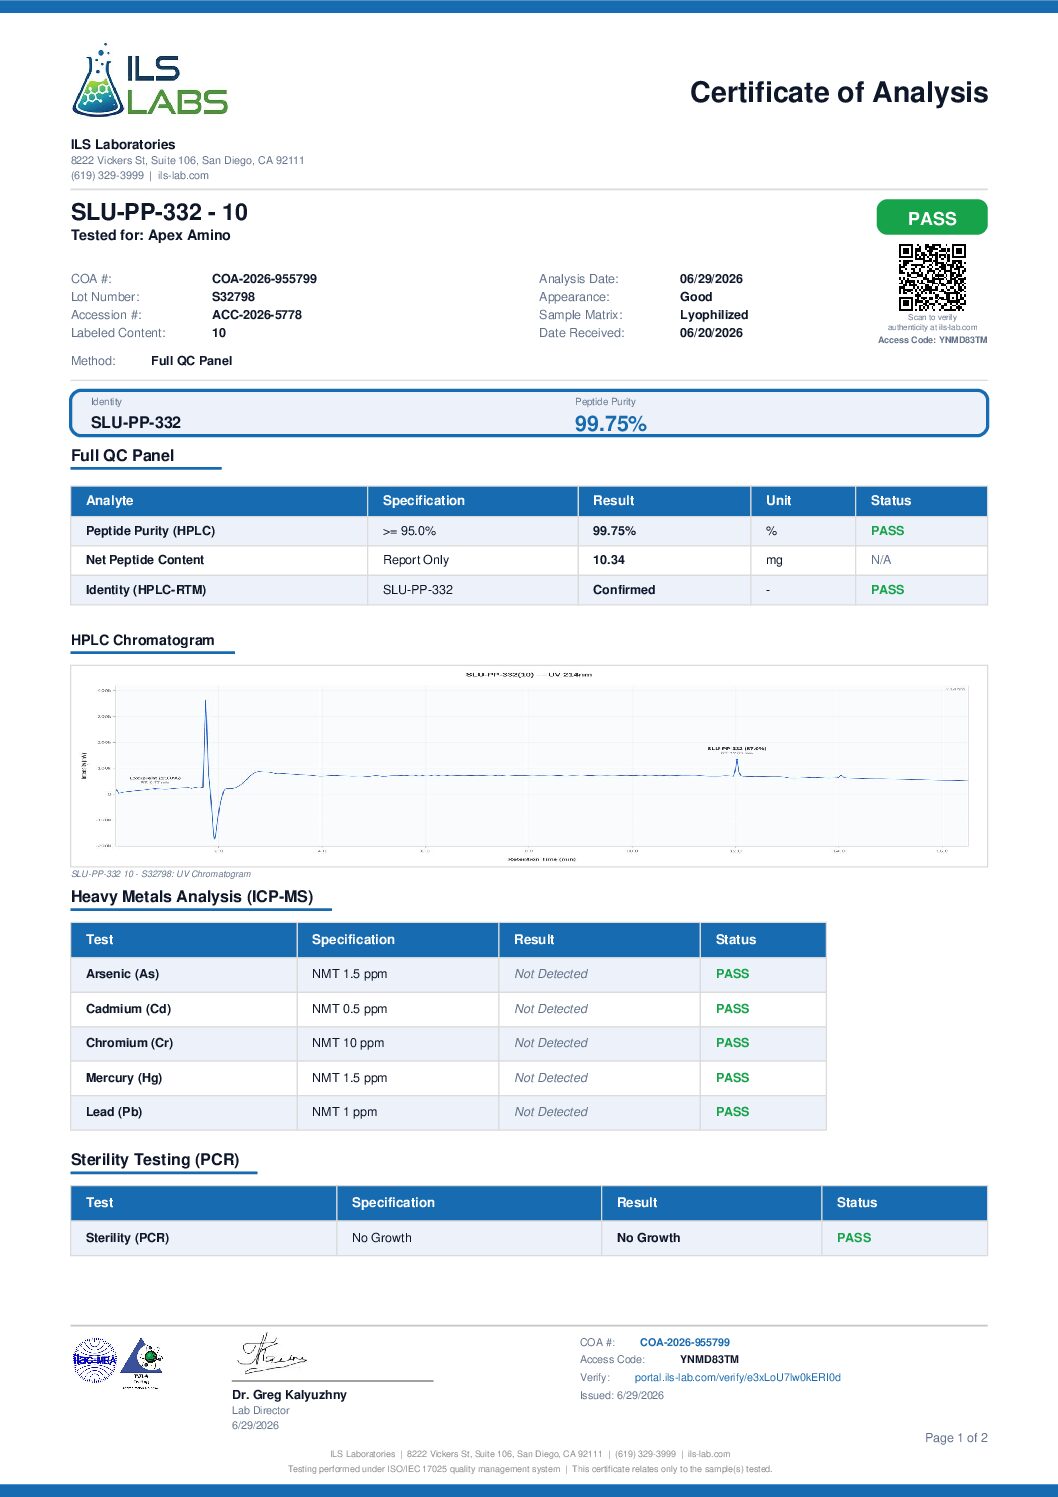Click the Full QC Panel section heading
The width and height of the screenshot is (1058, 1497).
point(122,455)
